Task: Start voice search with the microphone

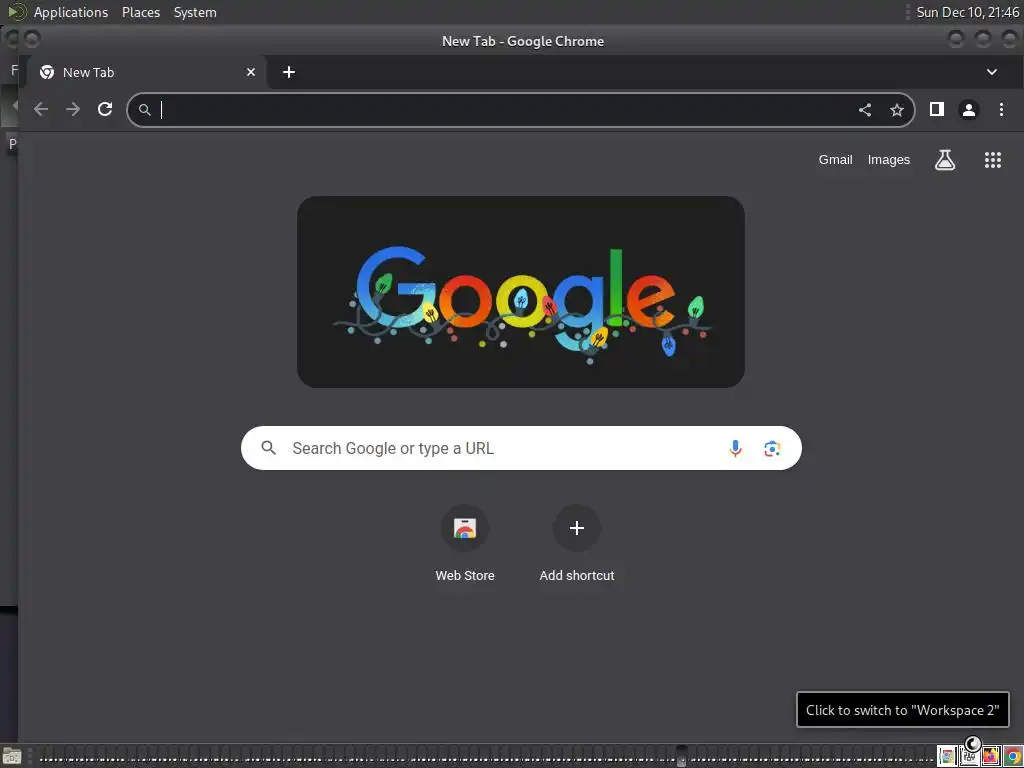Action: [x=735, y=448]
